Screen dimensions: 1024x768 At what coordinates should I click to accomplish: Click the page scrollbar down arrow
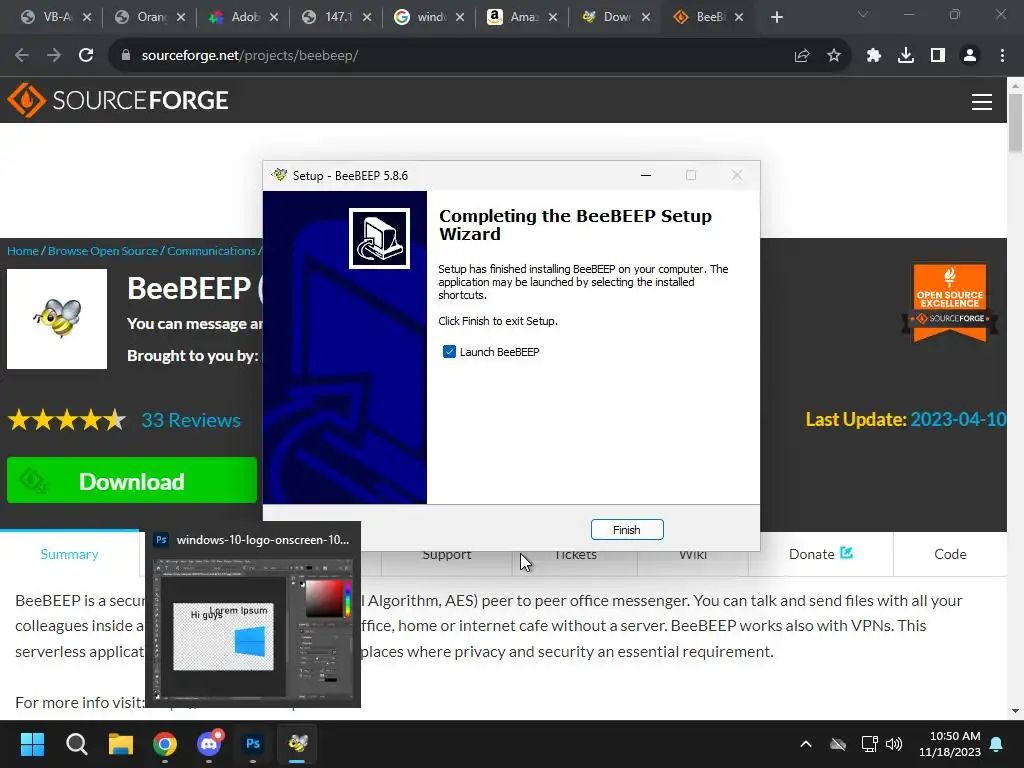click(x=1015, y=711)
